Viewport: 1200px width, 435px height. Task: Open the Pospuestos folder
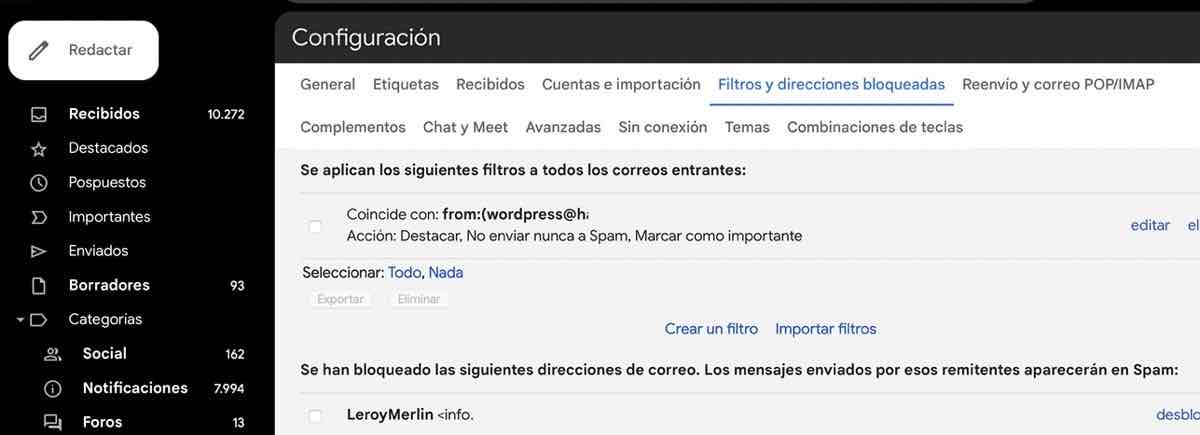107,183
